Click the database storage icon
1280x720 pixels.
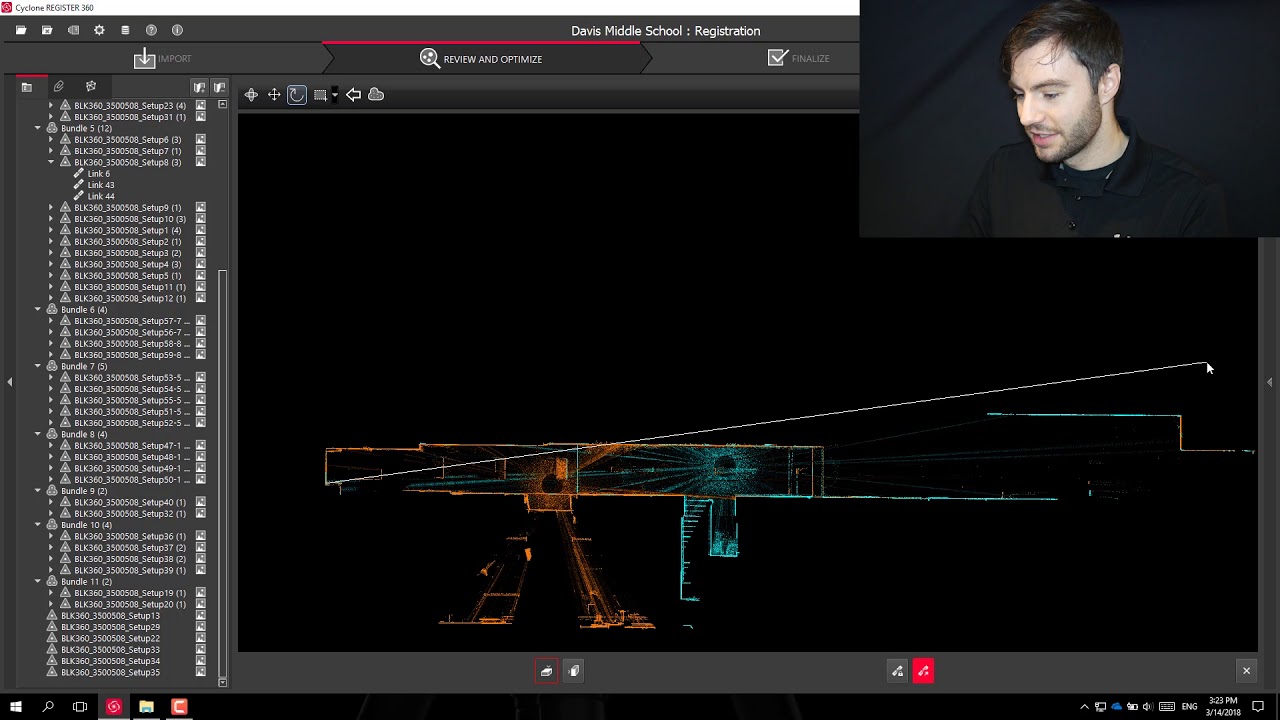click(125, 30)
